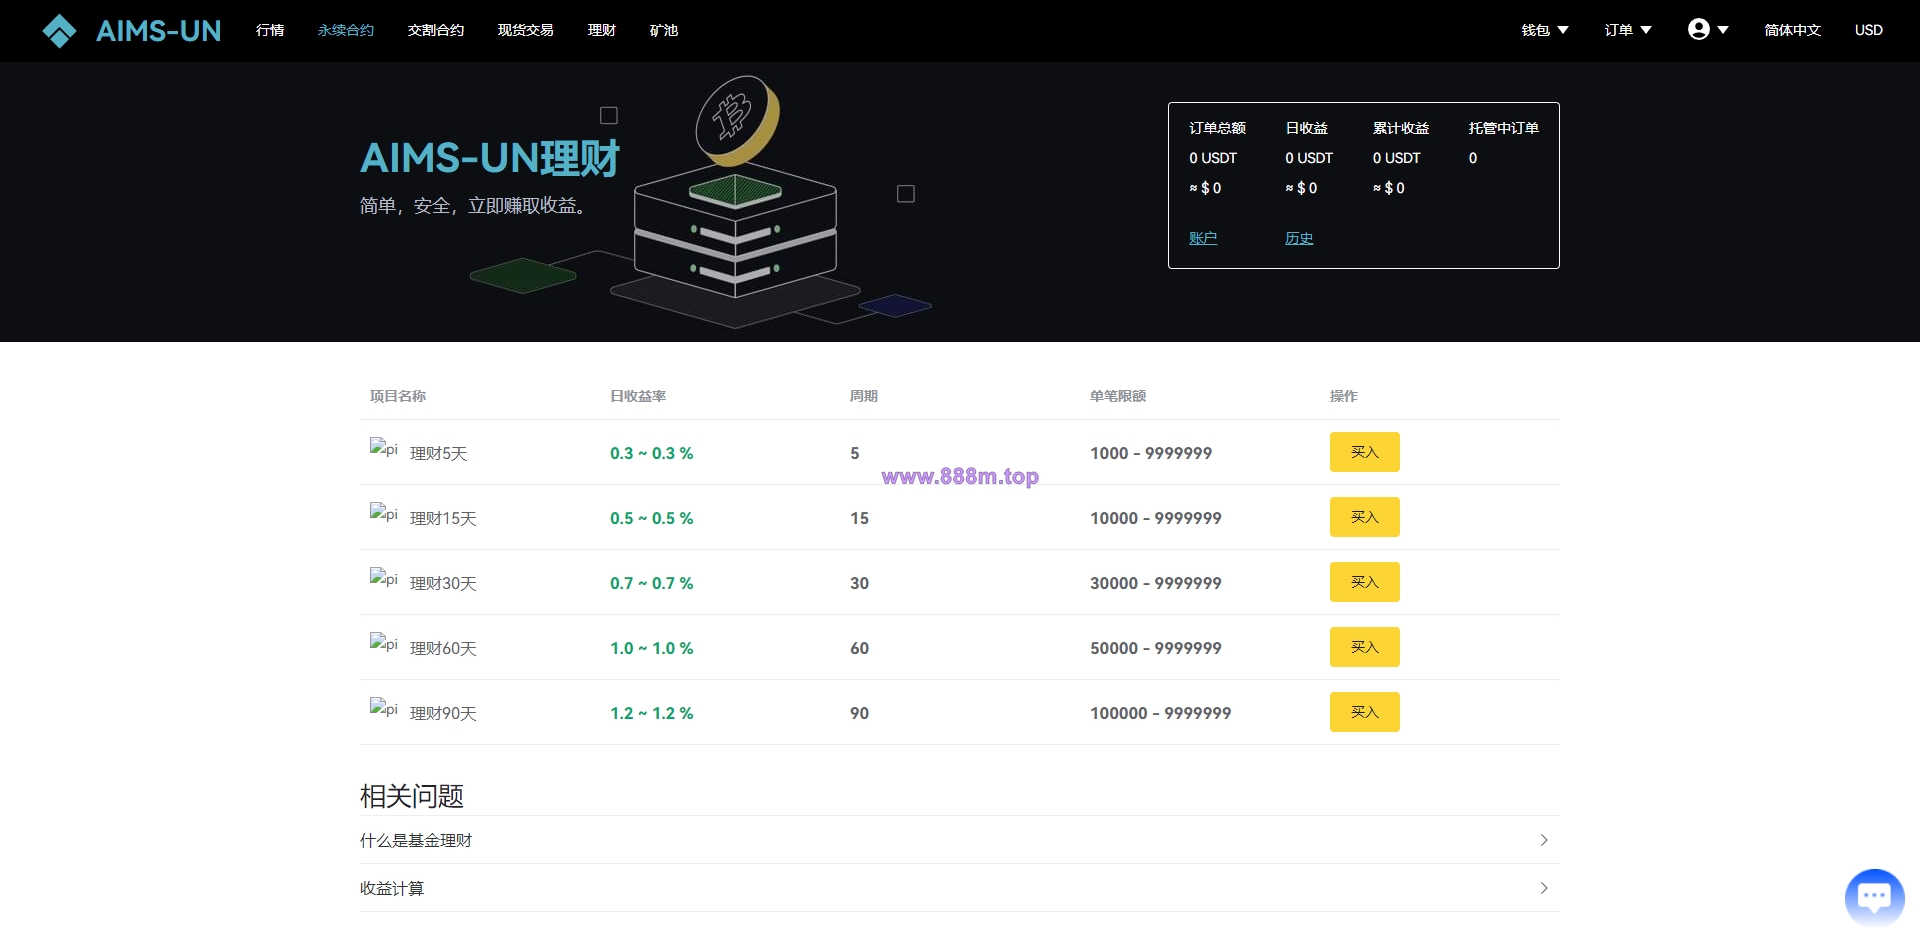Image resolution: width=1920 pixels, height=927 pixels.
Task: Click the 日收益 label in the summary box
Action: pos(1306,128)
